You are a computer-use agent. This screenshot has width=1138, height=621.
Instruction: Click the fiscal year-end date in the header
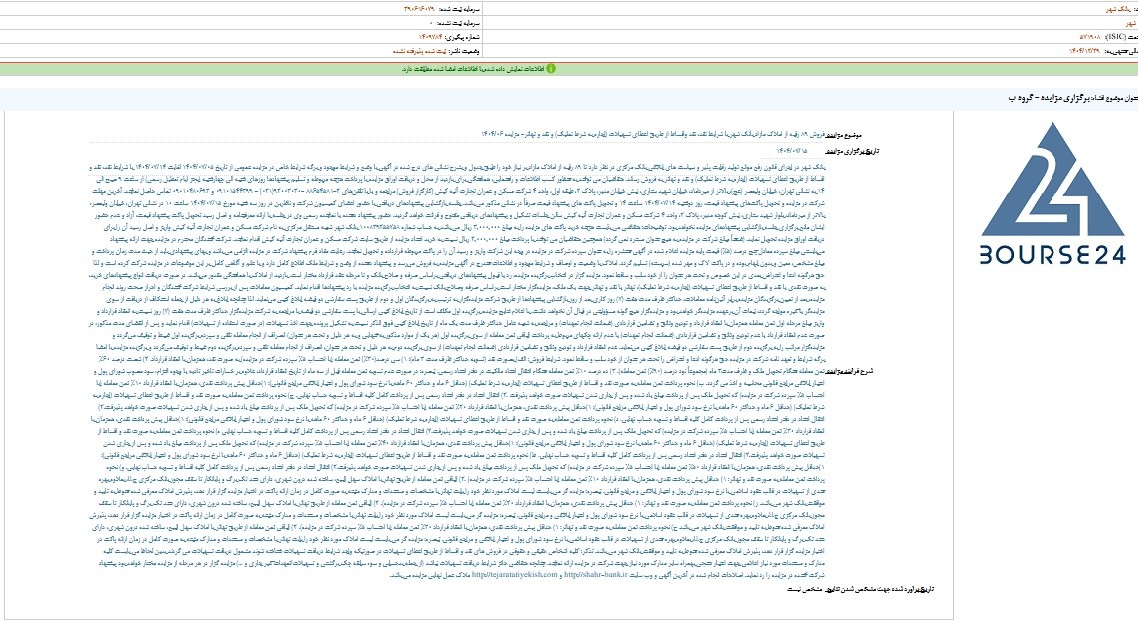pyautogui.click(x=1084, y=51)
